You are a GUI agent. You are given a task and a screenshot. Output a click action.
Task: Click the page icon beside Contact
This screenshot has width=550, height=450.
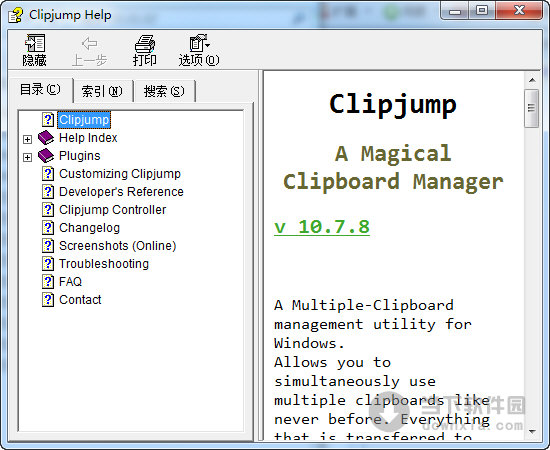[48, 300]
